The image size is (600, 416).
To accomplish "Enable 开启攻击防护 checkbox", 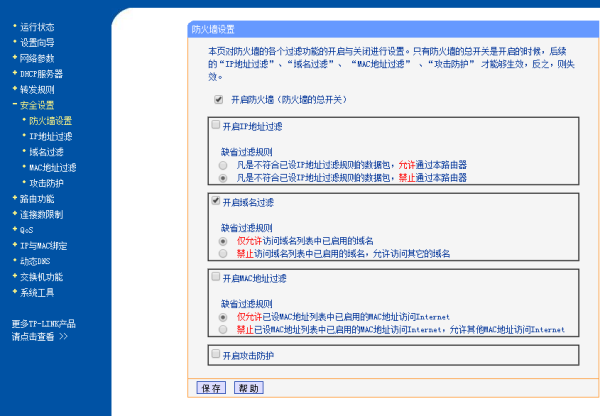I will [216, 354].
